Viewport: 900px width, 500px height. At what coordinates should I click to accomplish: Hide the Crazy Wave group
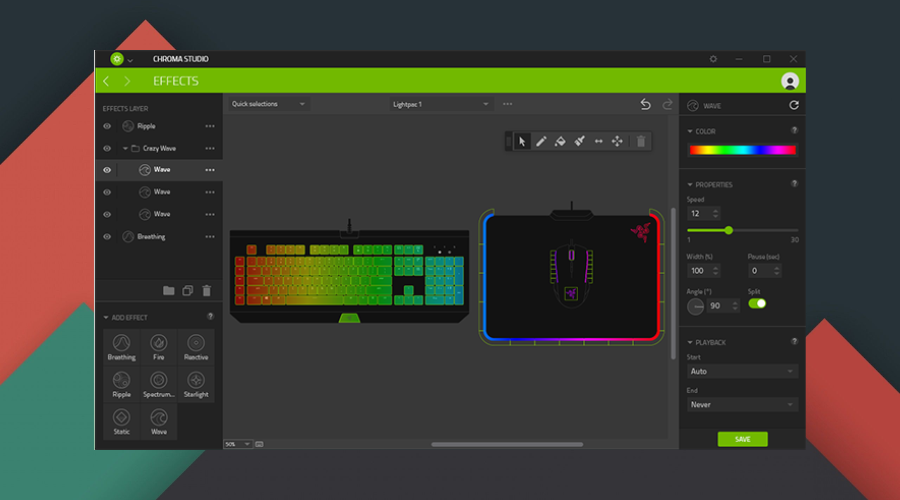(x=107, y=148)
